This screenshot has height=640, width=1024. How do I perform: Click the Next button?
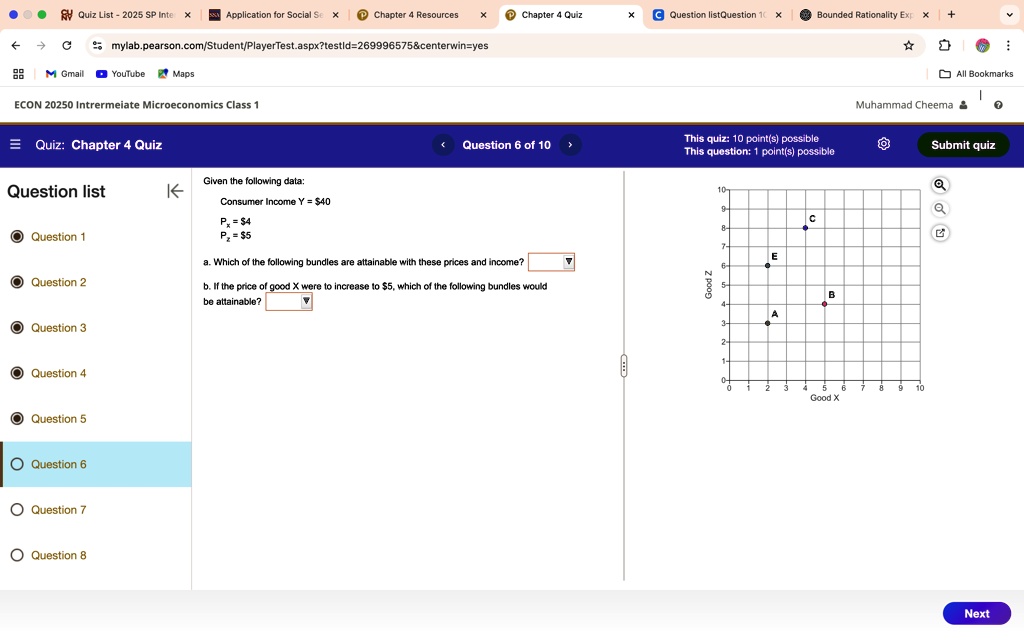[x=977, y=613]
